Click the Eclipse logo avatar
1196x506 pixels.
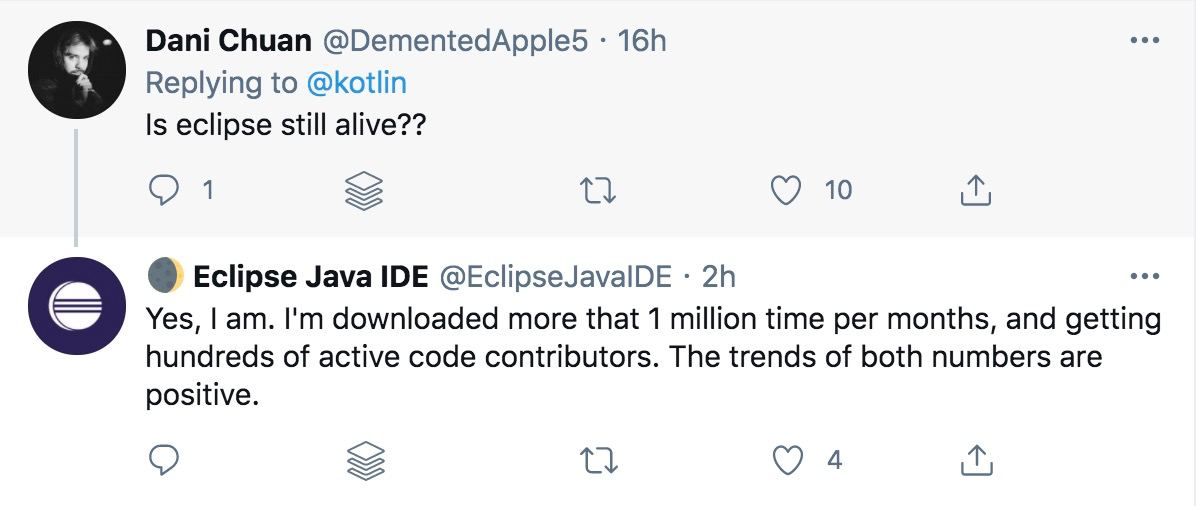pos(76,305)
